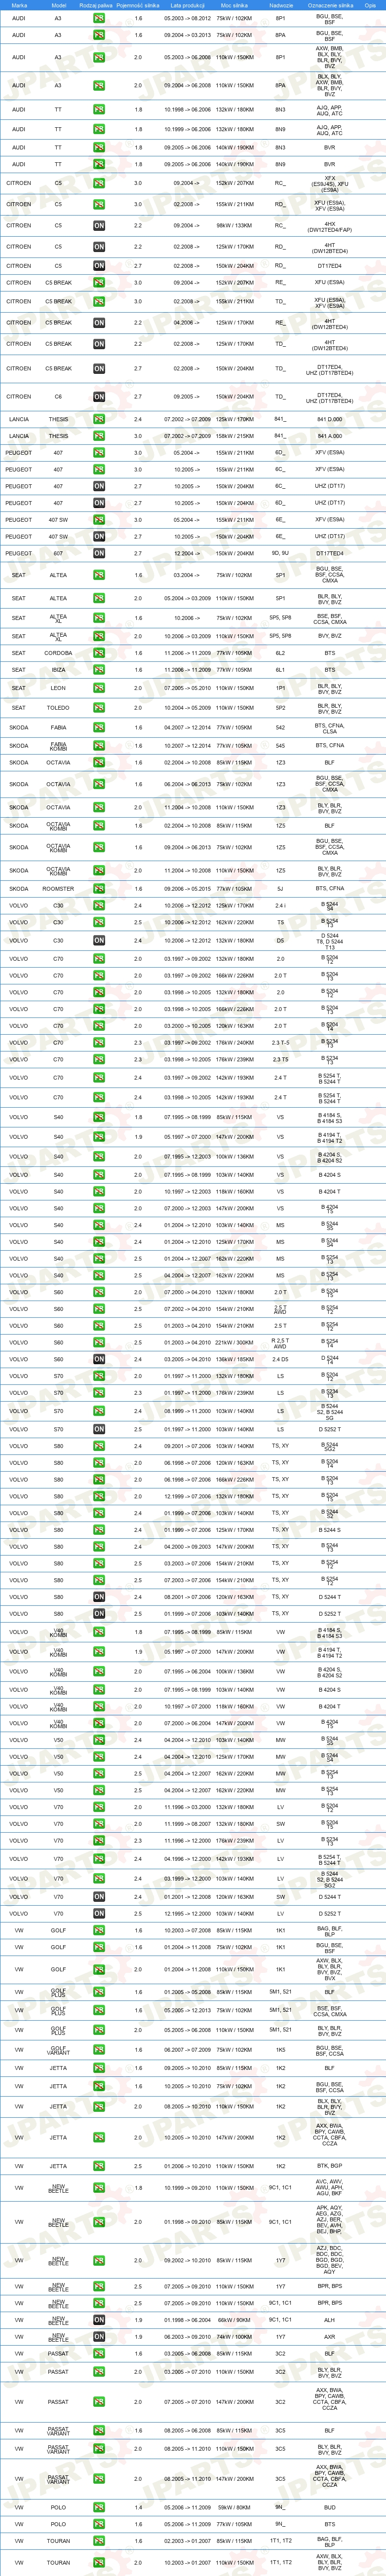Click the Opis column header

[x=370, y=5]
